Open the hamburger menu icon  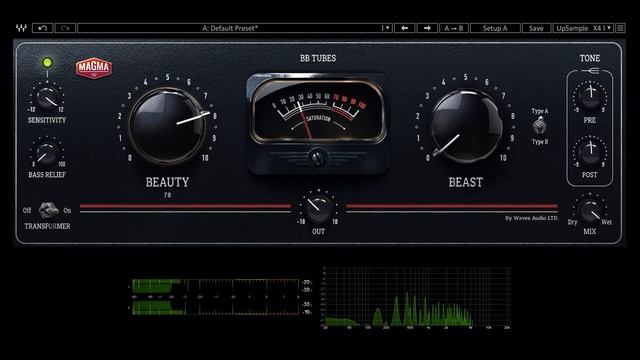620,28
